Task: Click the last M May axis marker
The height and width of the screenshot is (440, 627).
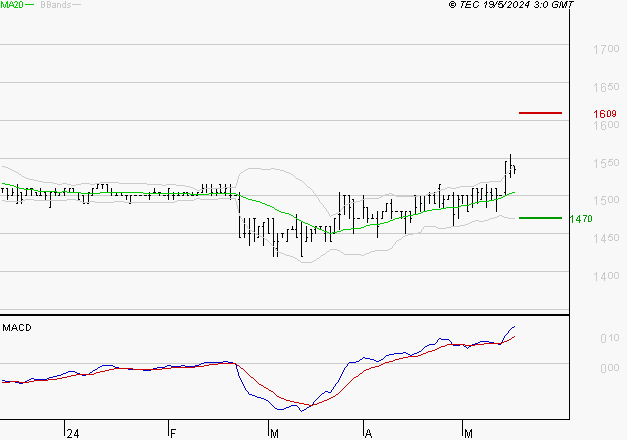Action: (468, 434)
